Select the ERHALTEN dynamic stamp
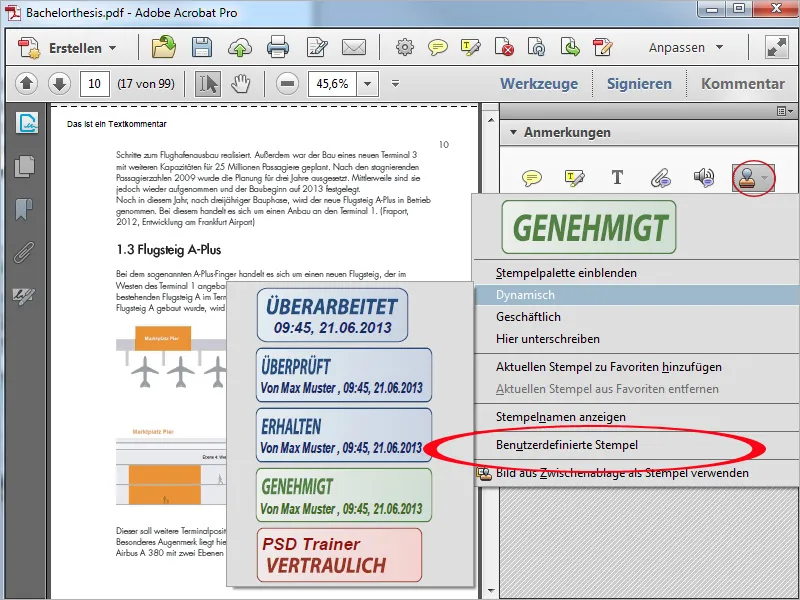Image resolution: width=800 pixels, height=600 pixels. (x=343, y=435)
